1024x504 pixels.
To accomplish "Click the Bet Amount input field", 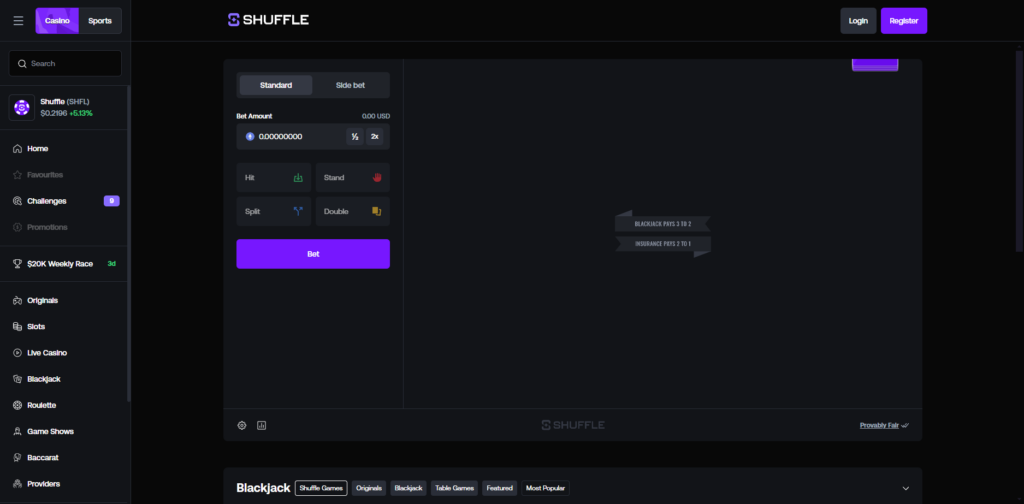I will [313, 136].
